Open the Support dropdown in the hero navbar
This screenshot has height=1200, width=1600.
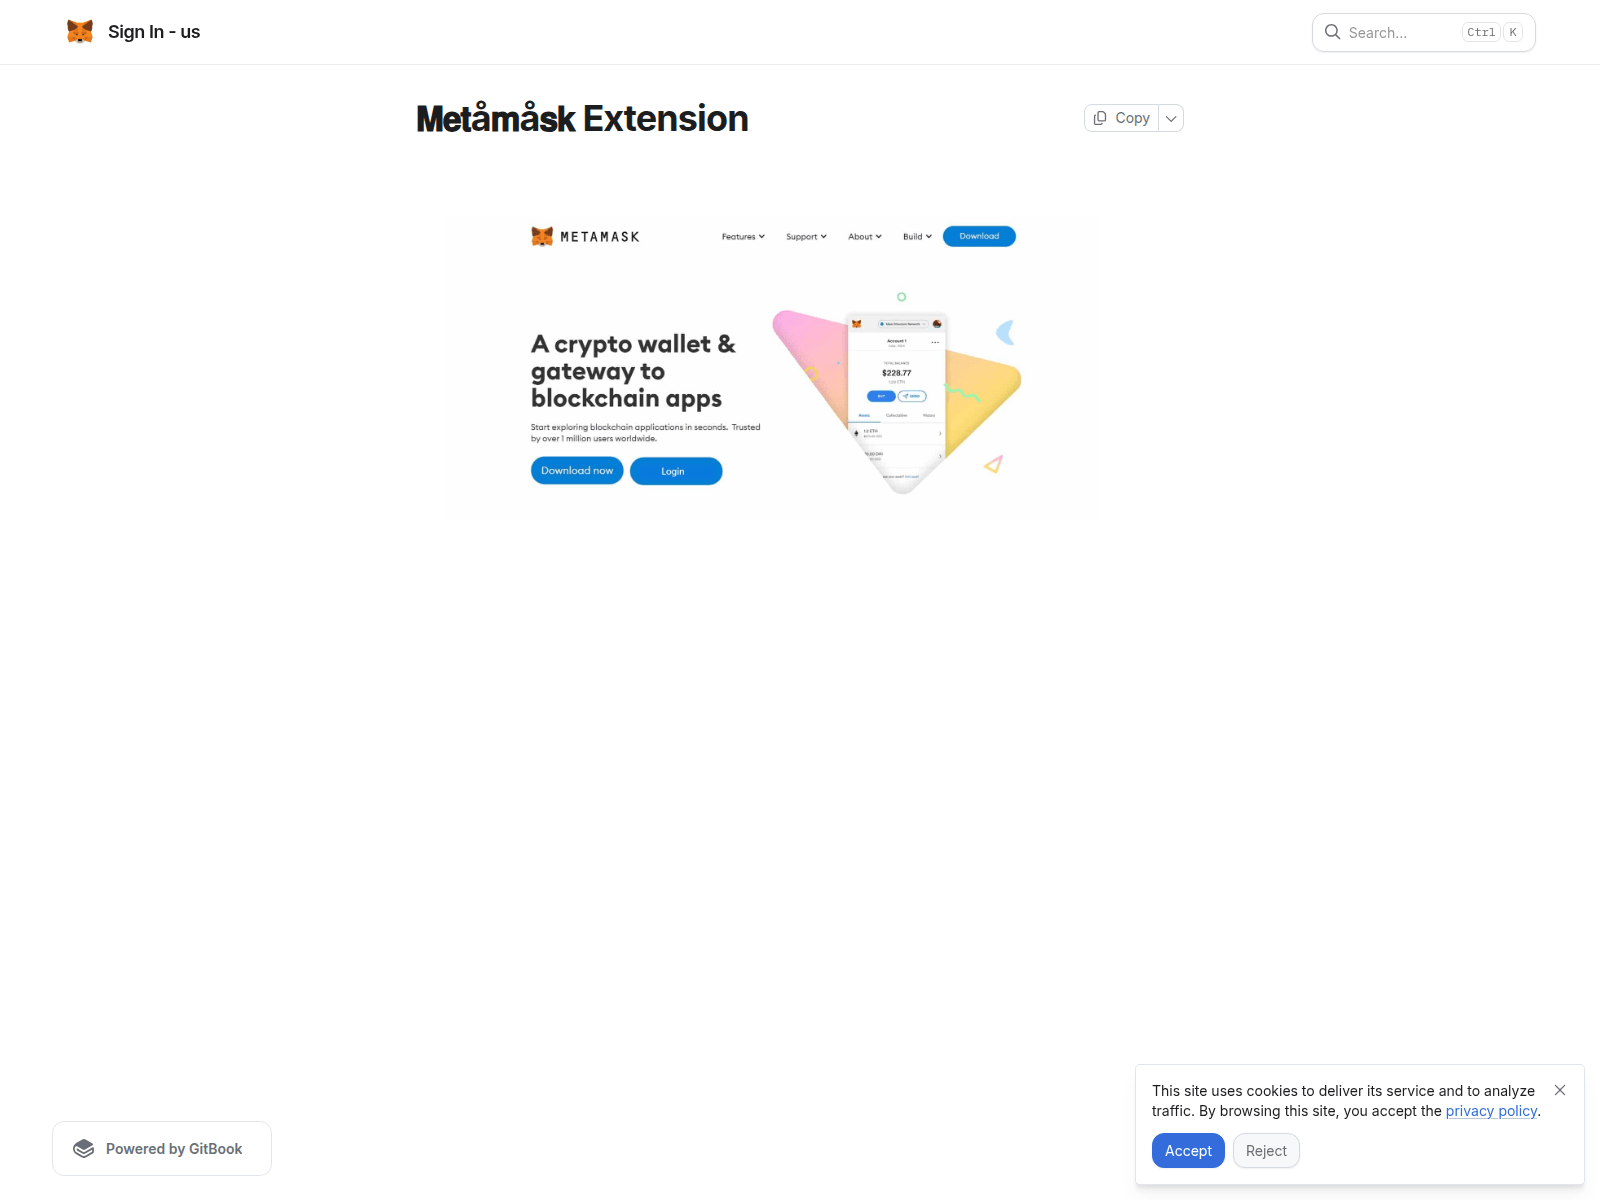(x=806, y=236)
